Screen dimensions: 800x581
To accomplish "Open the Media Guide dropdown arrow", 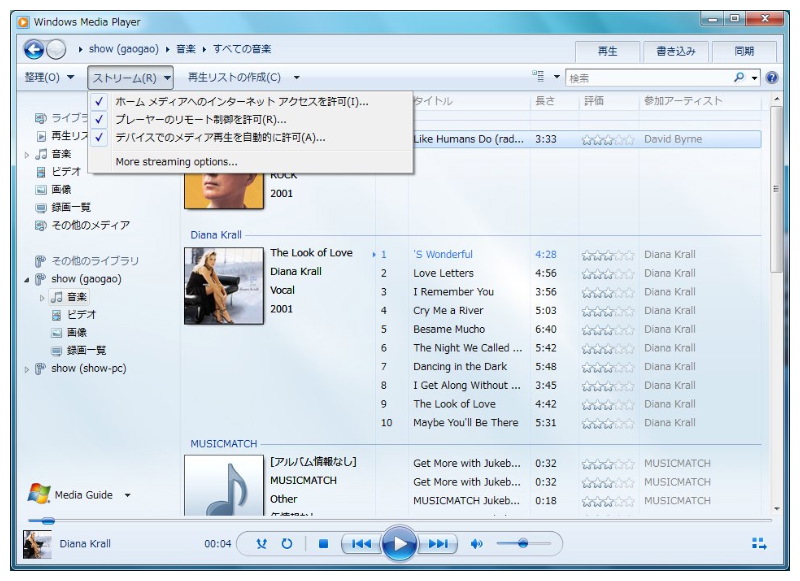I will tap(127, 496).
